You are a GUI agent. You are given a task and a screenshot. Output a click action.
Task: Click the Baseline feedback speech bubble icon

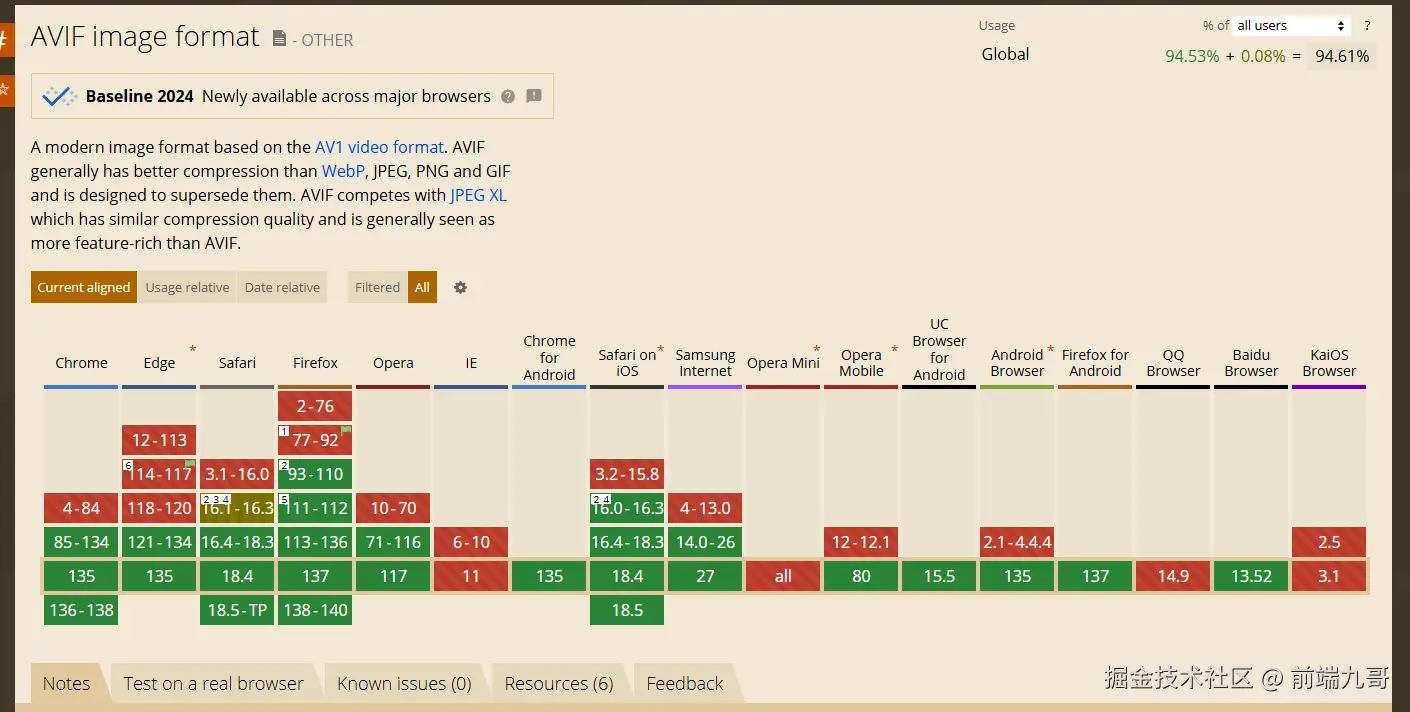(x=534, y=96)
